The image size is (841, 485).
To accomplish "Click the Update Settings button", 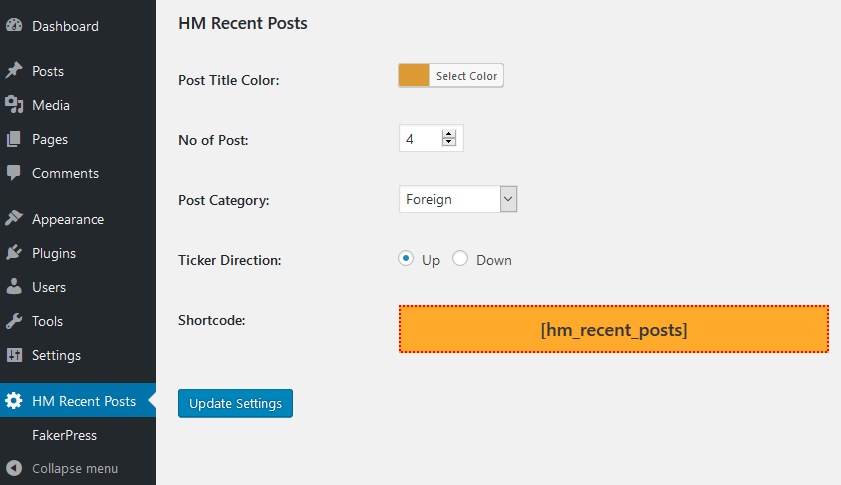I will [x=235, y=403].
